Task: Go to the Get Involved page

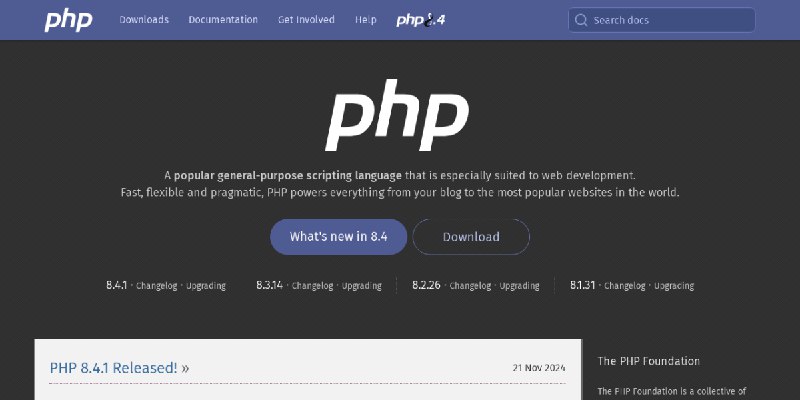Action: click(x=306, y=19)
